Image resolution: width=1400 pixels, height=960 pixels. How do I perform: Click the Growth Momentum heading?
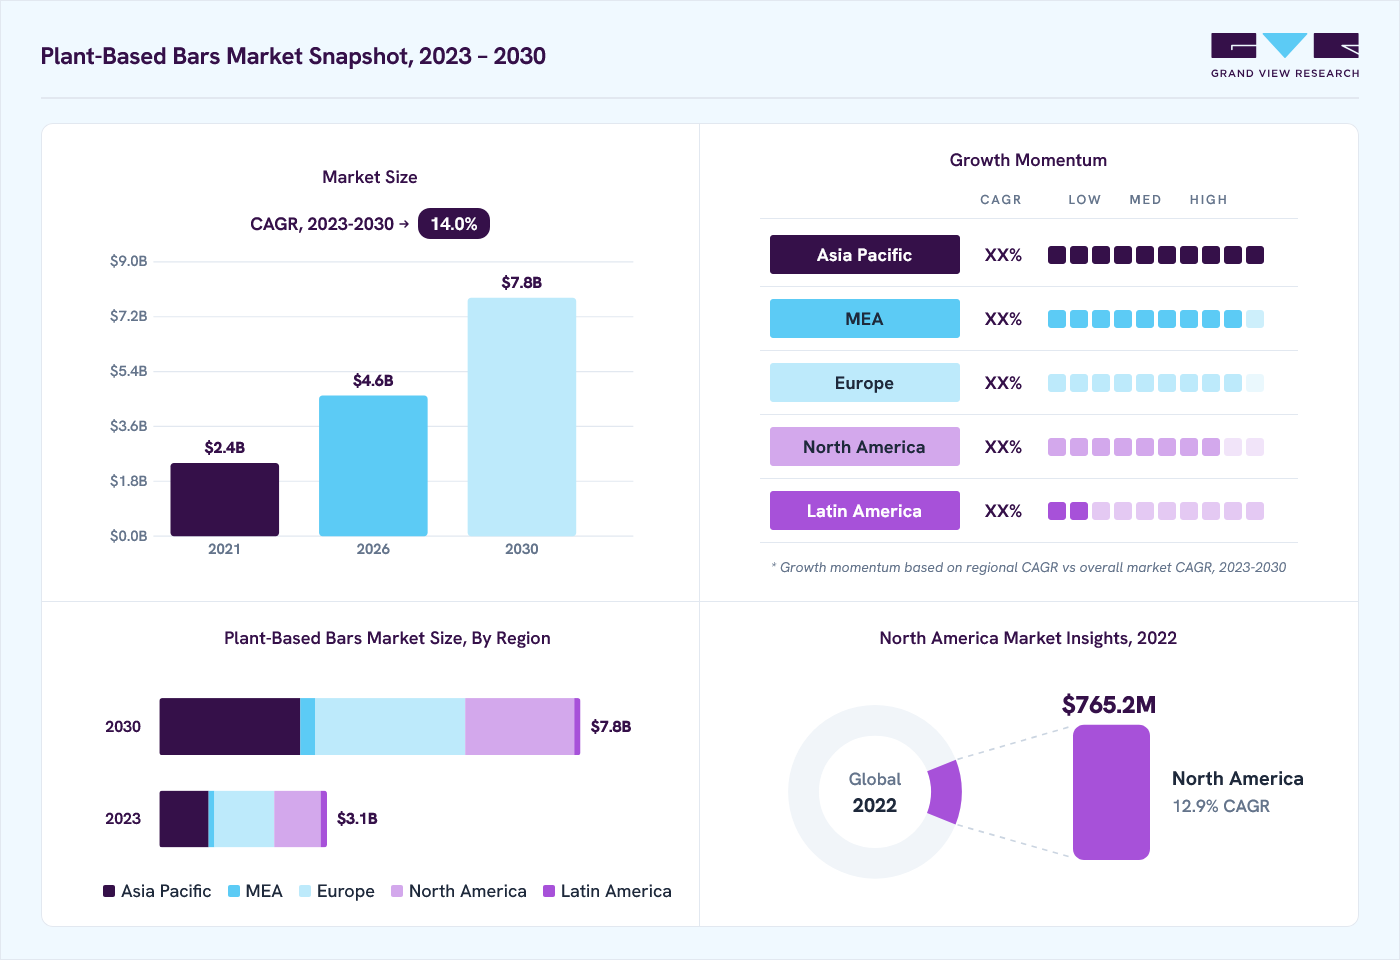[1028, 160]
